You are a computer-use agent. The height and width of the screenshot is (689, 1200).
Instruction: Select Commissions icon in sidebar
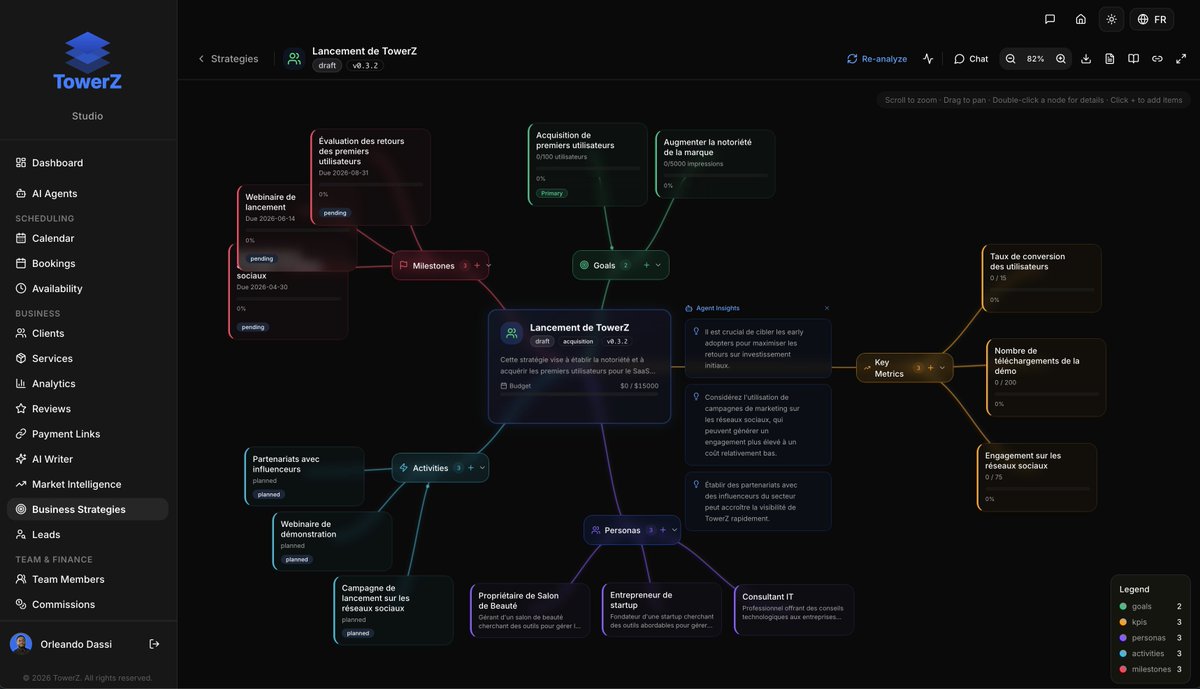pos(21,605)
